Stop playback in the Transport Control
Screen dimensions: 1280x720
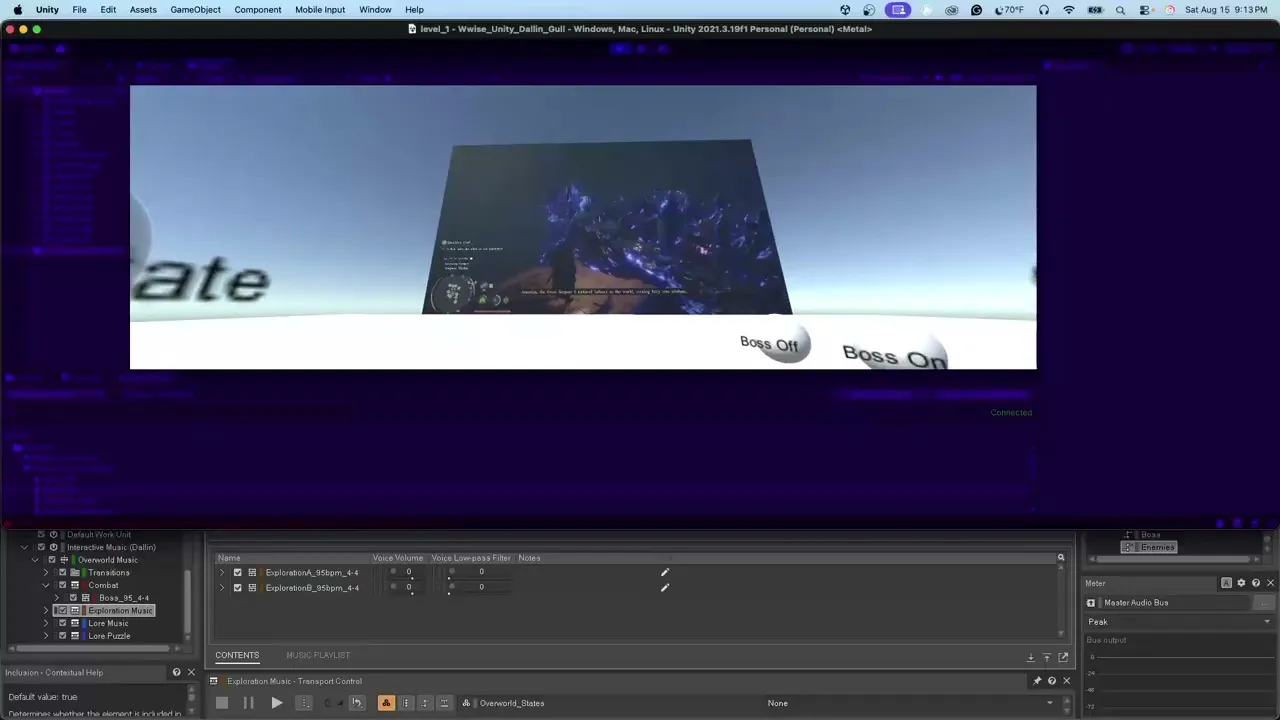point(222,703)
